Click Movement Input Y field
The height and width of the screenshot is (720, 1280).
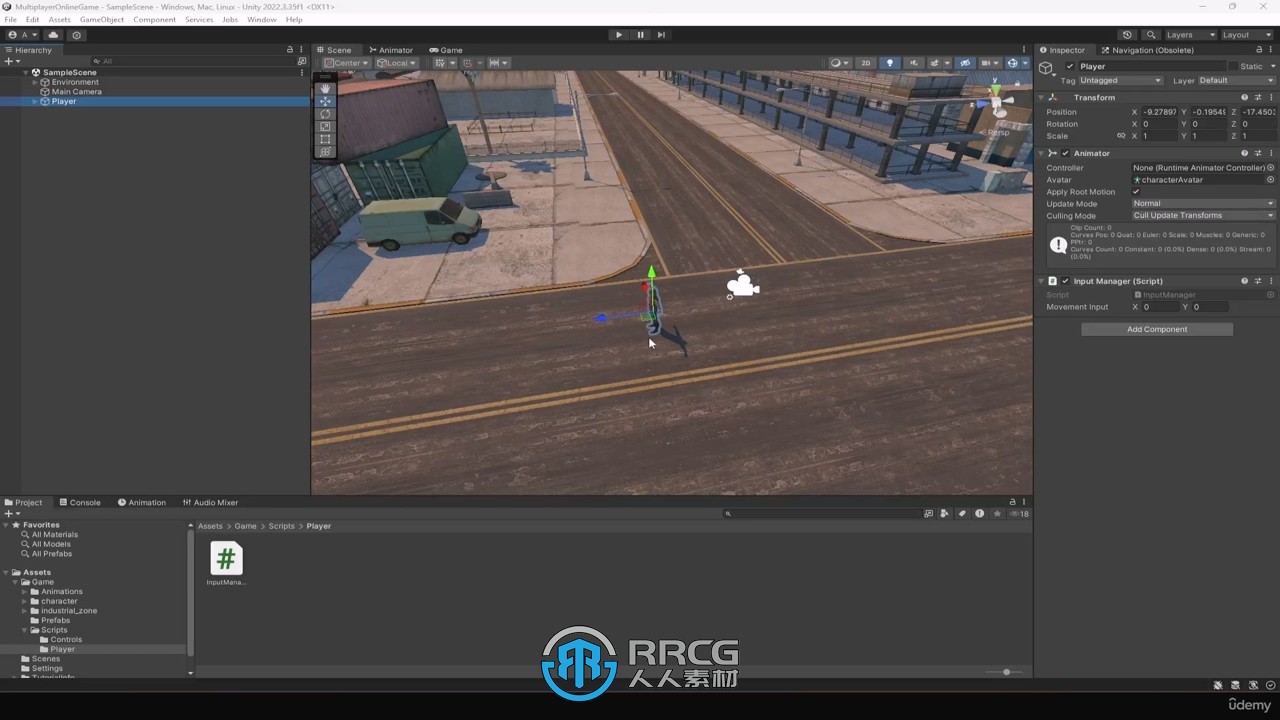tap(1209, 307)
